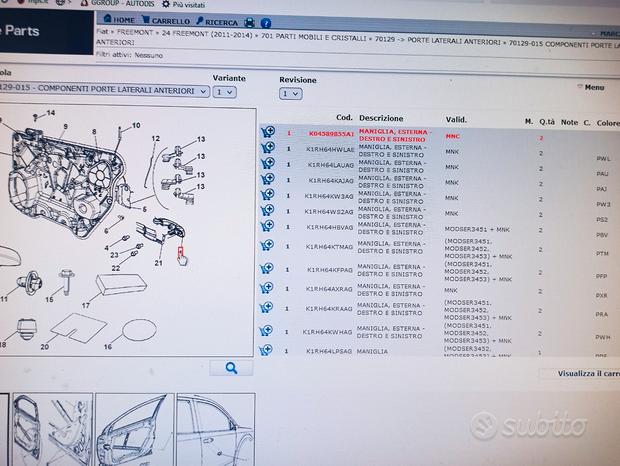620x466 pixels.
Task: Add K1RH64KWHAG to cart
Action: 266,330
